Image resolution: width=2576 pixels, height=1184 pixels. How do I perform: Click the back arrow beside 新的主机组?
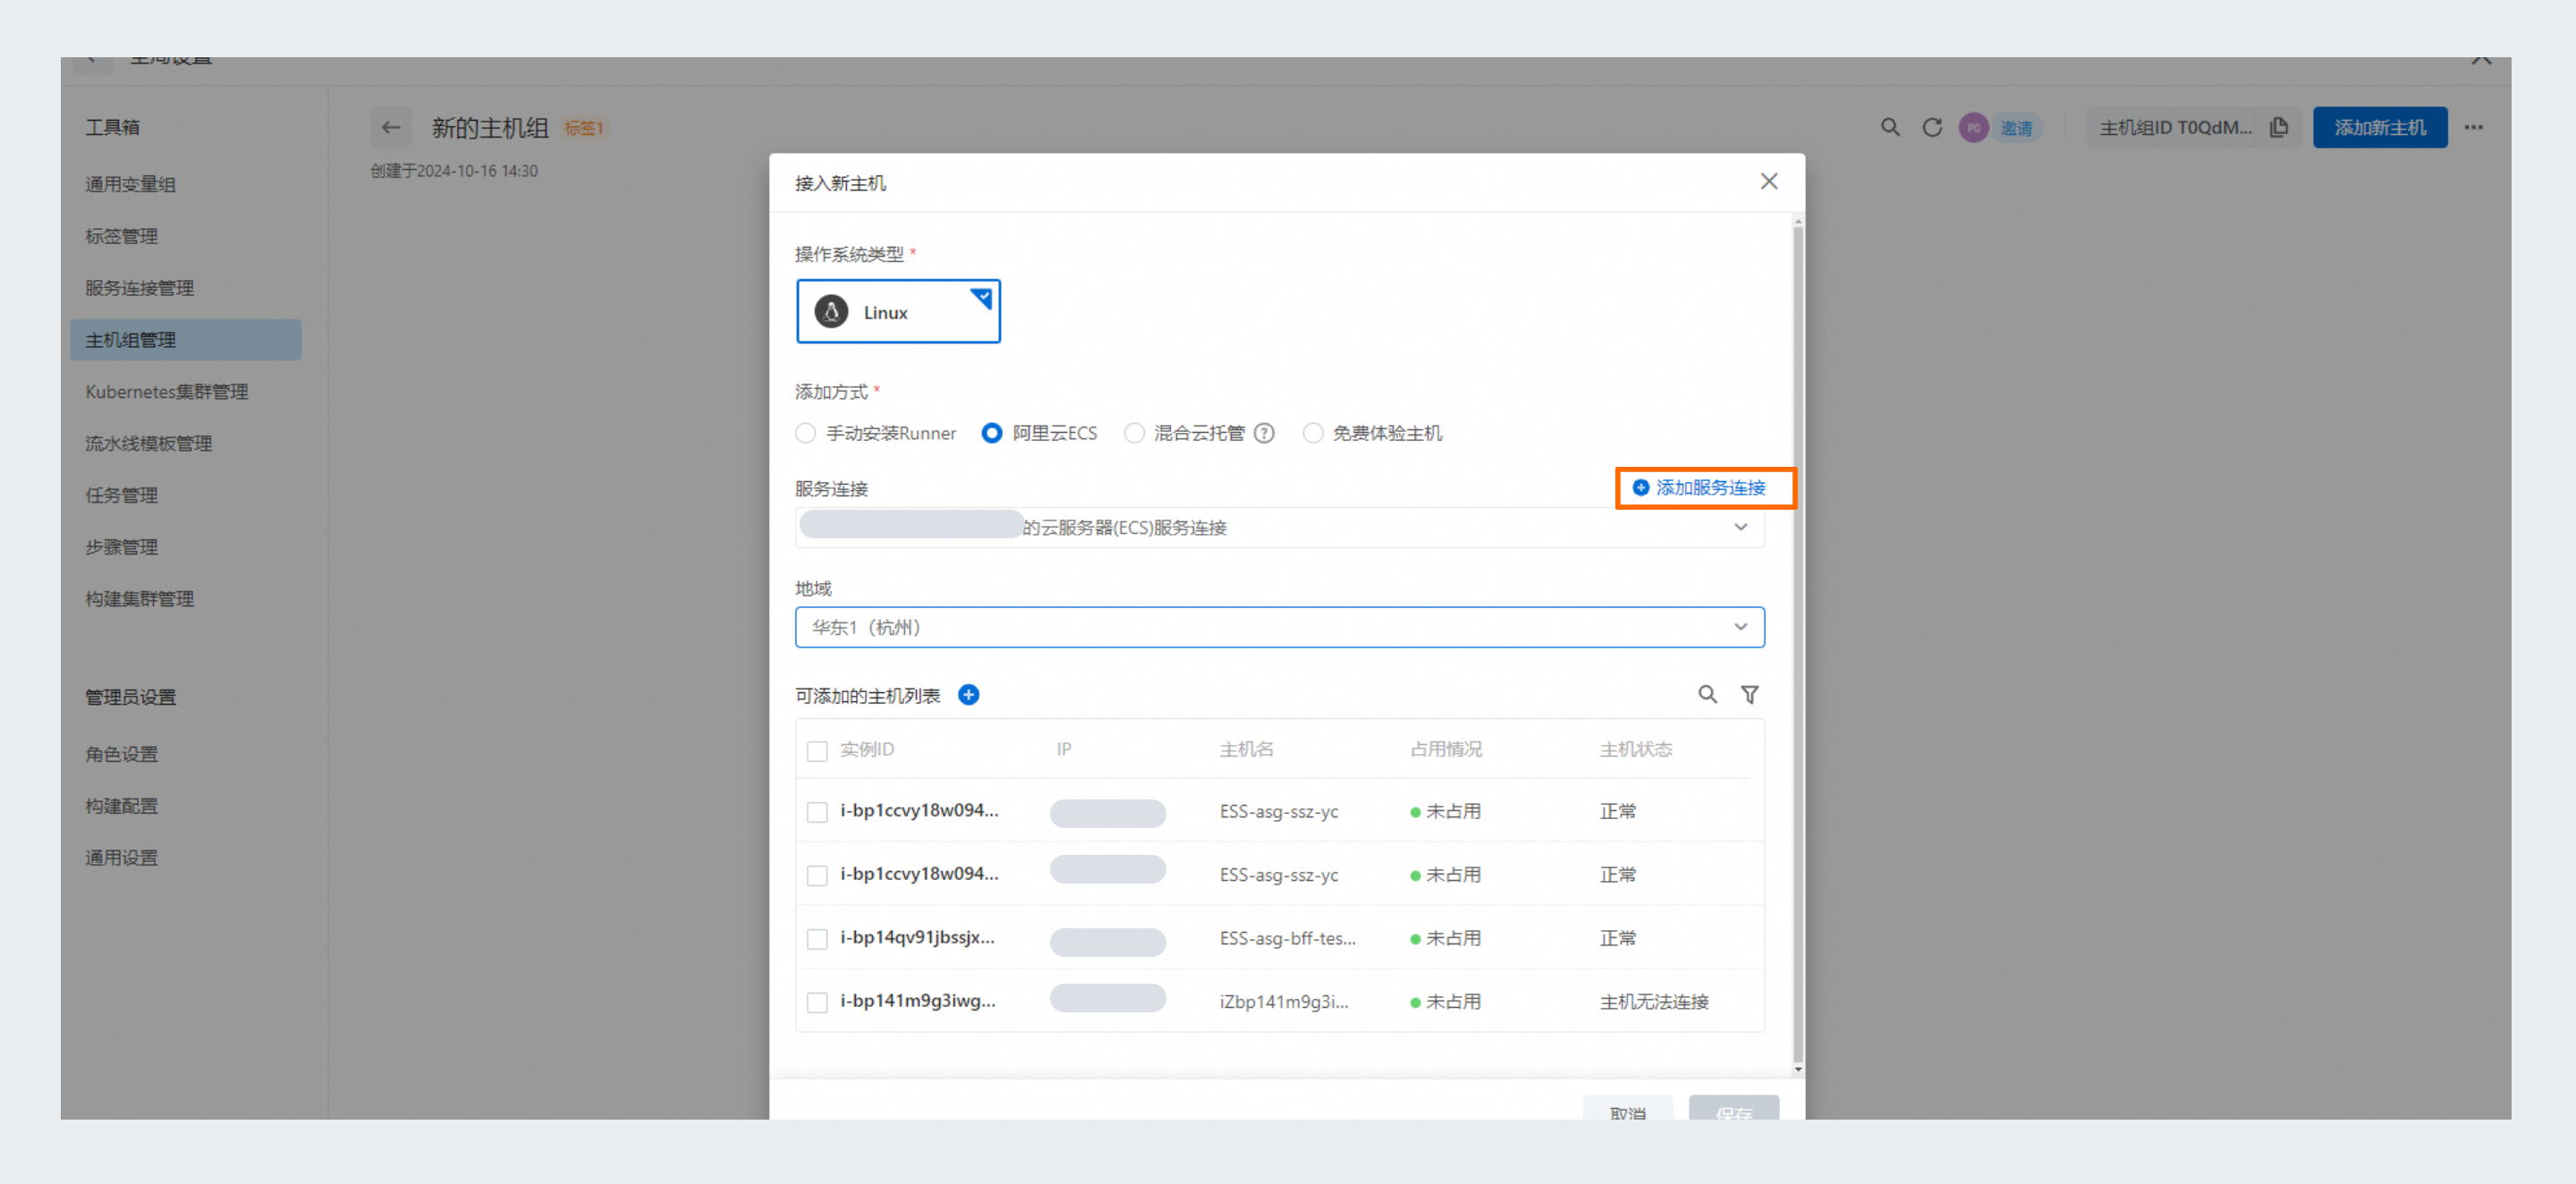391,127
